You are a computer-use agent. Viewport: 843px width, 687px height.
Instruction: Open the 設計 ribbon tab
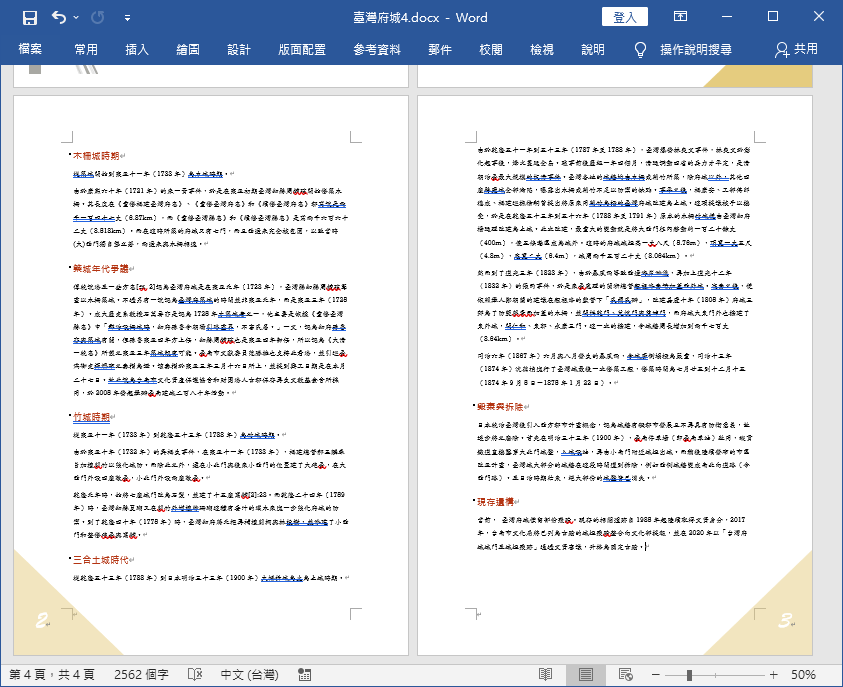pos(239,49)
